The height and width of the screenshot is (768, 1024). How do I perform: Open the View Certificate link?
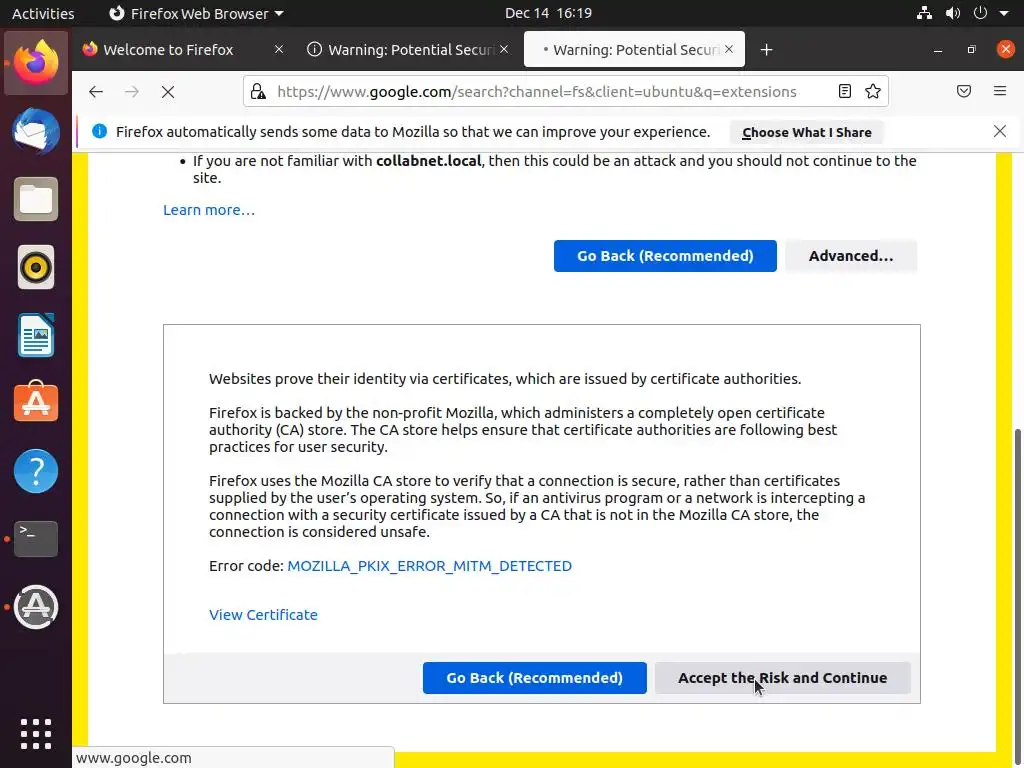click(x=263, y=615)
